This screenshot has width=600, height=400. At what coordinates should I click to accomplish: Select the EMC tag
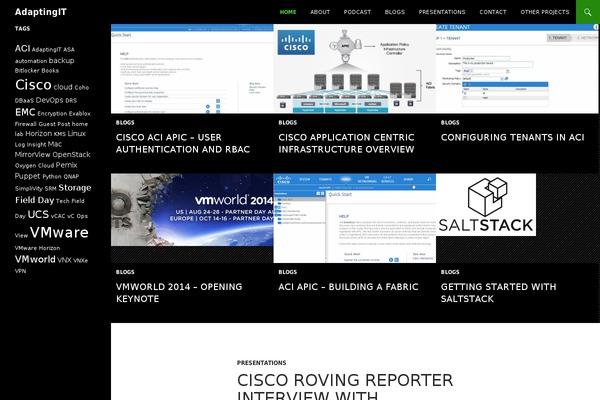click(x=25, y=112)
